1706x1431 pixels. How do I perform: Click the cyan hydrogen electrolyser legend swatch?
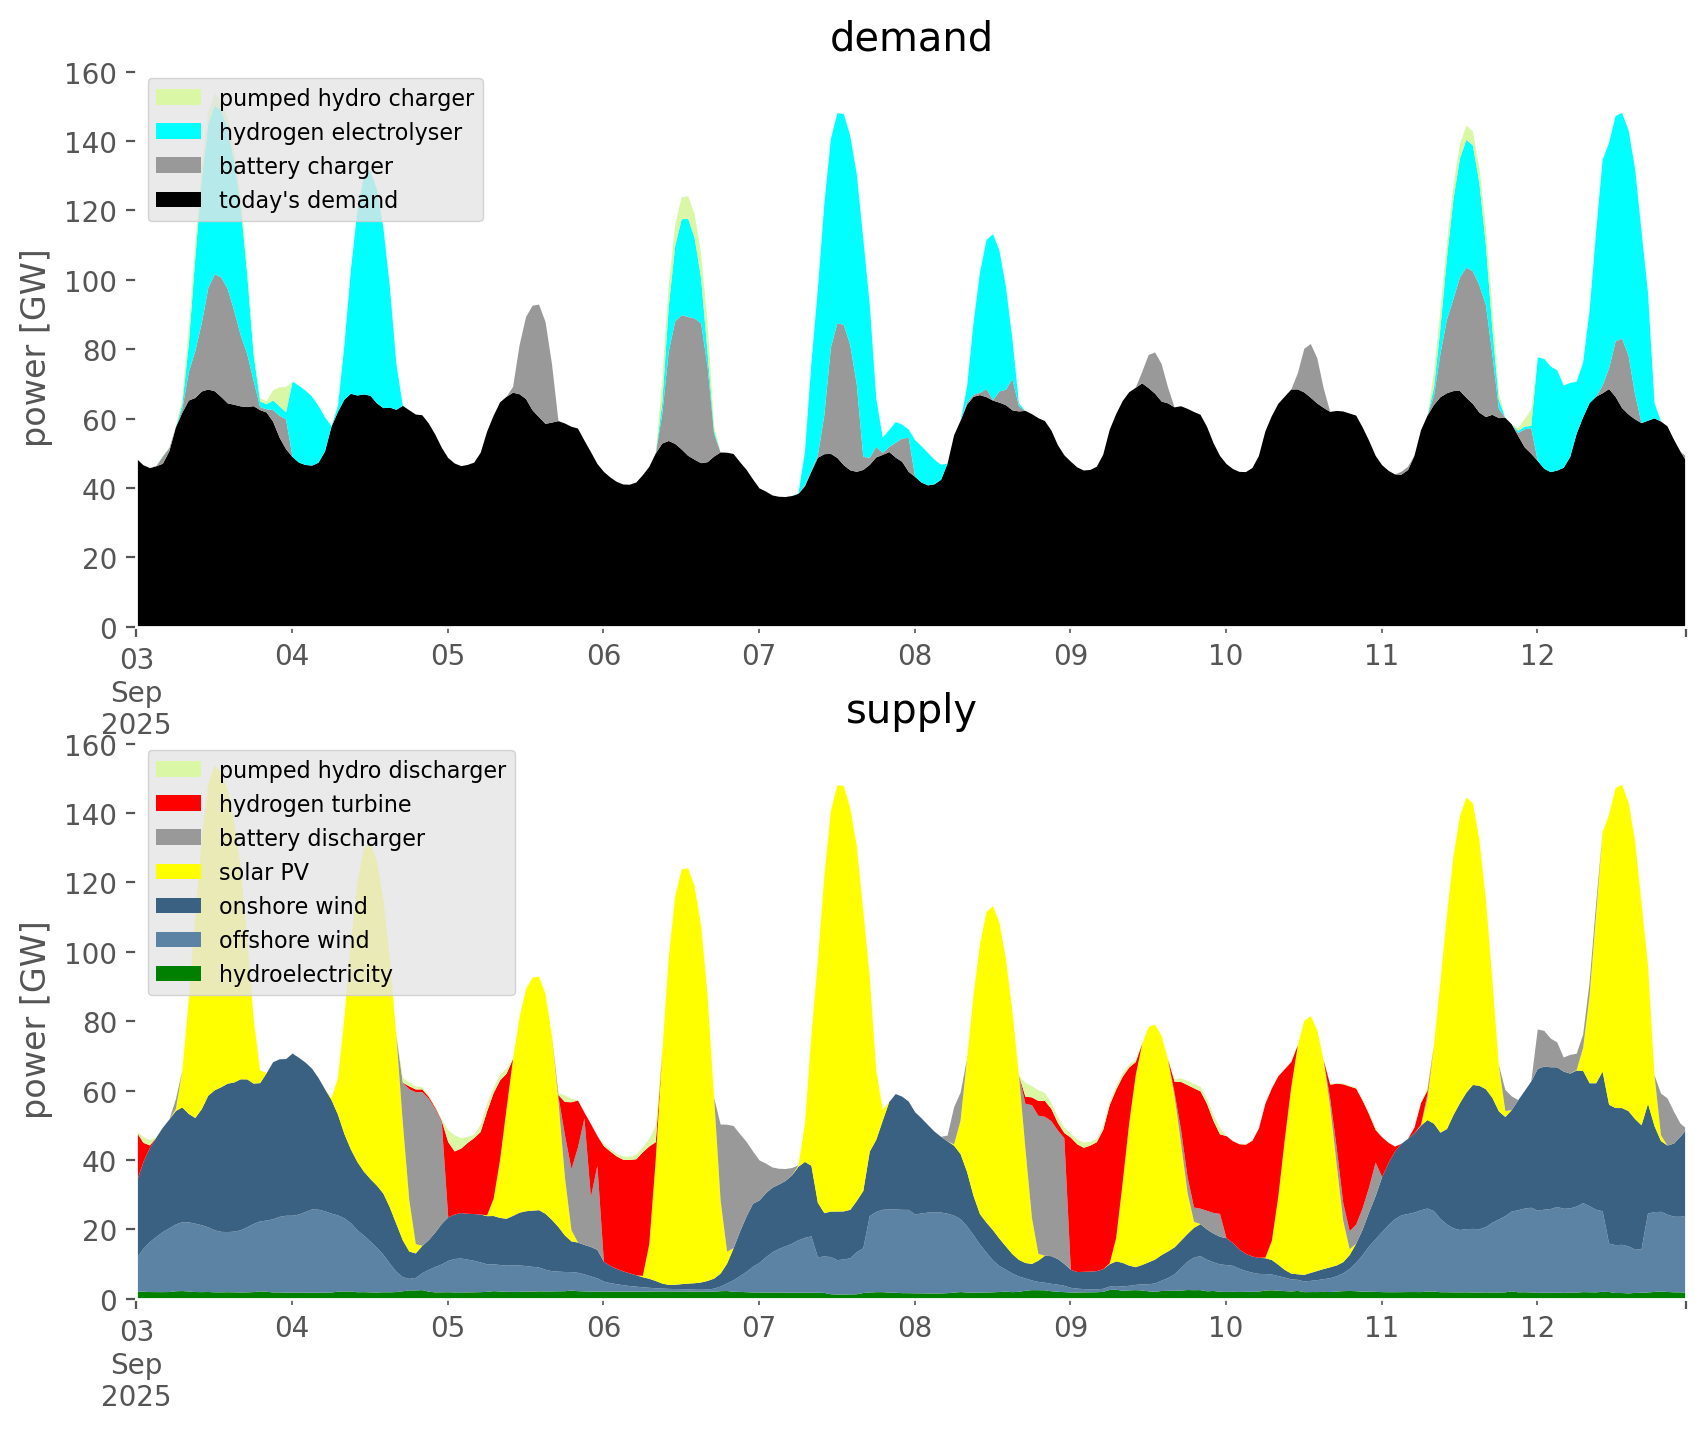pos(180,132)
